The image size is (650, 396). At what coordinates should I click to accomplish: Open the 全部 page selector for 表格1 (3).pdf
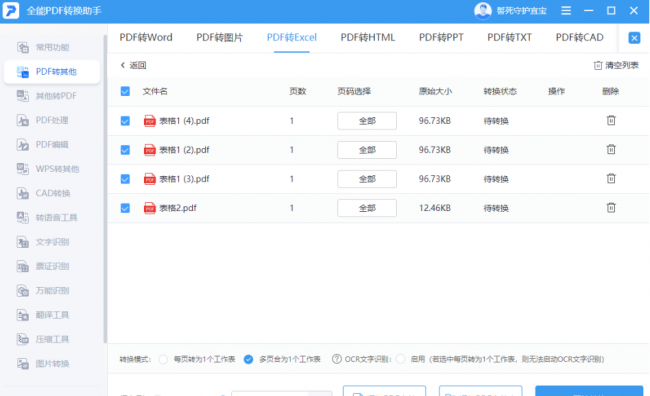(367, 179)
